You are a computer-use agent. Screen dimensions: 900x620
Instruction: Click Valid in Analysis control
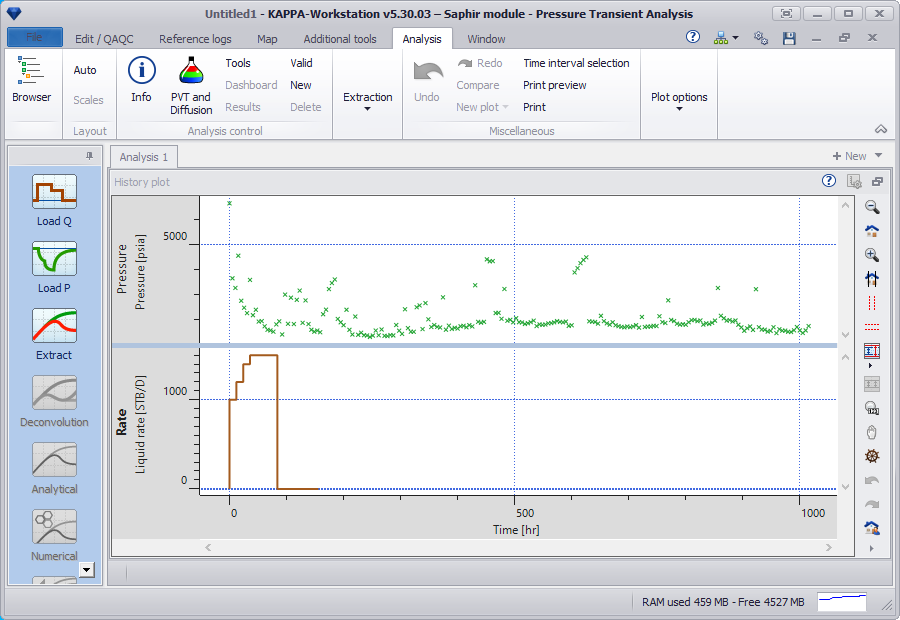pos(301,63)
